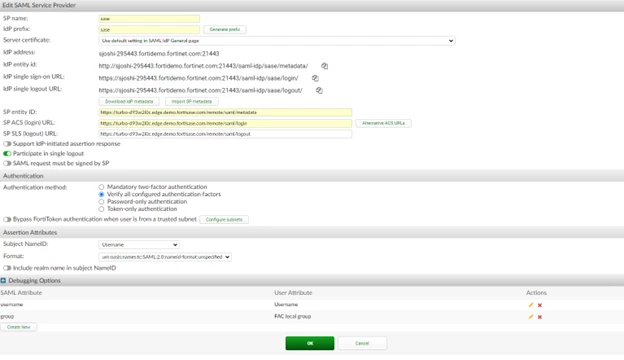The height and width of the screenshot is (360, 624).
Task: Enable SAML request must be signed by SP
Action: [x=7, y=163]
